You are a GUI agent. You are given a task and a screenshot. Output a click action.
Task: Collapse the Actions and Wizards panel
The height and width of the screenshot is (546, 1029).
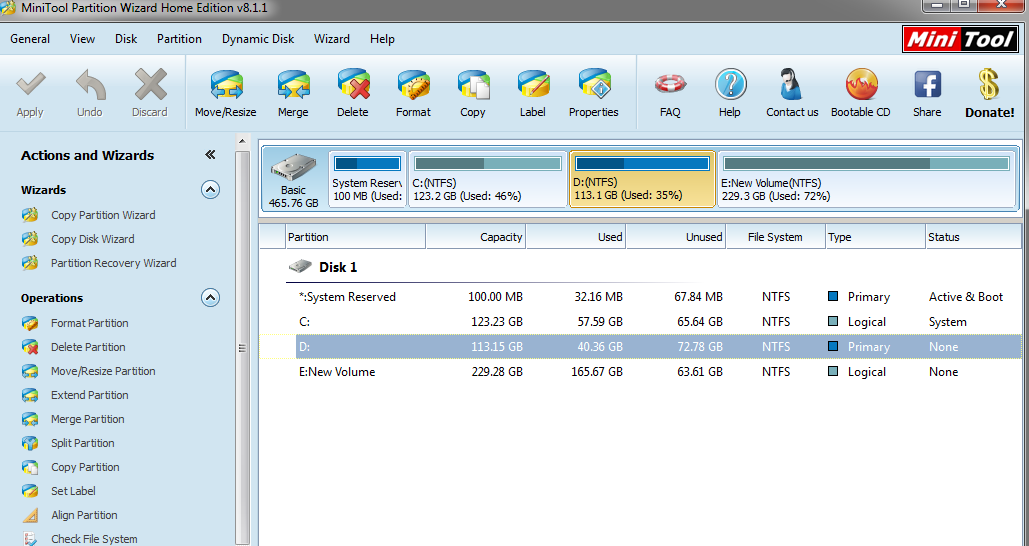210,155
